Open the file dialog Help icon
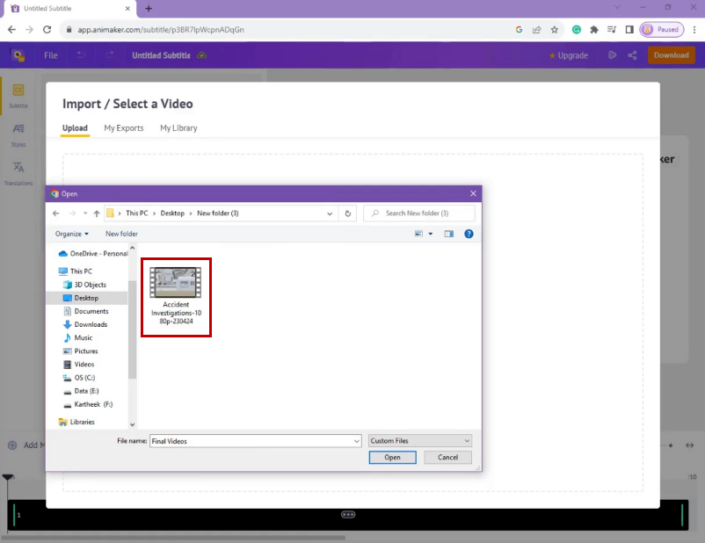 pyautogui.click(x=468, y=234)
